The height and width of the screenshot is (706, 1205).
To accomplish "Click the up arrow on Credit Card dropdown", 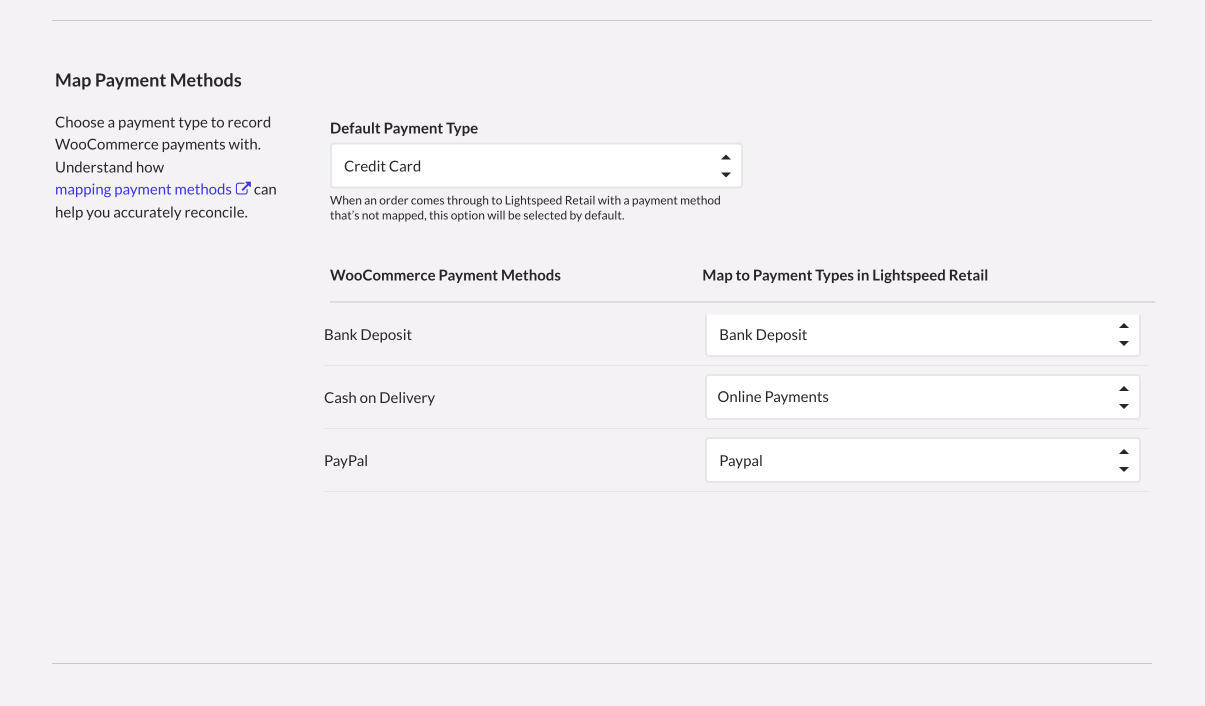I will click(726, 158).
